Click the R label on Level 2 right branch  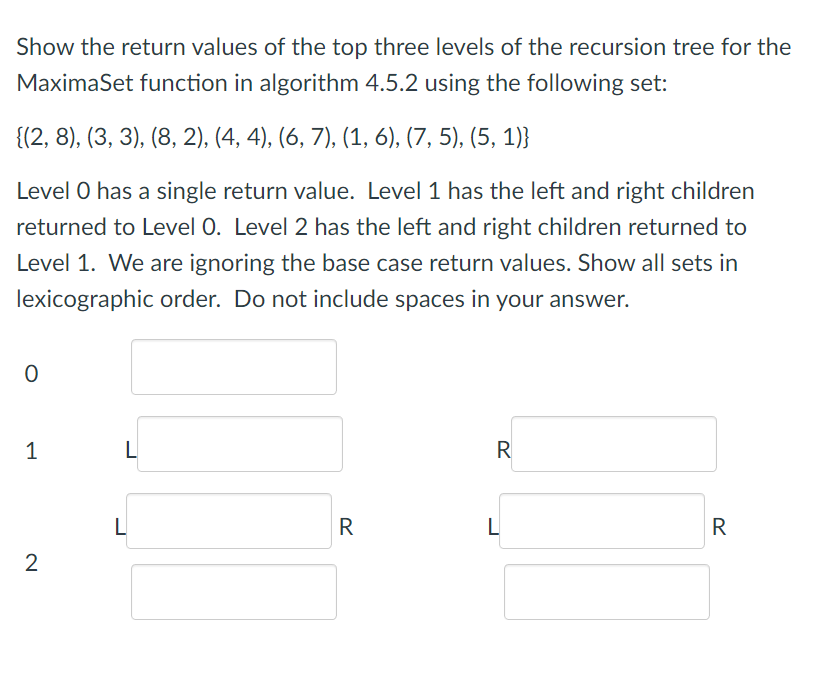718,527
